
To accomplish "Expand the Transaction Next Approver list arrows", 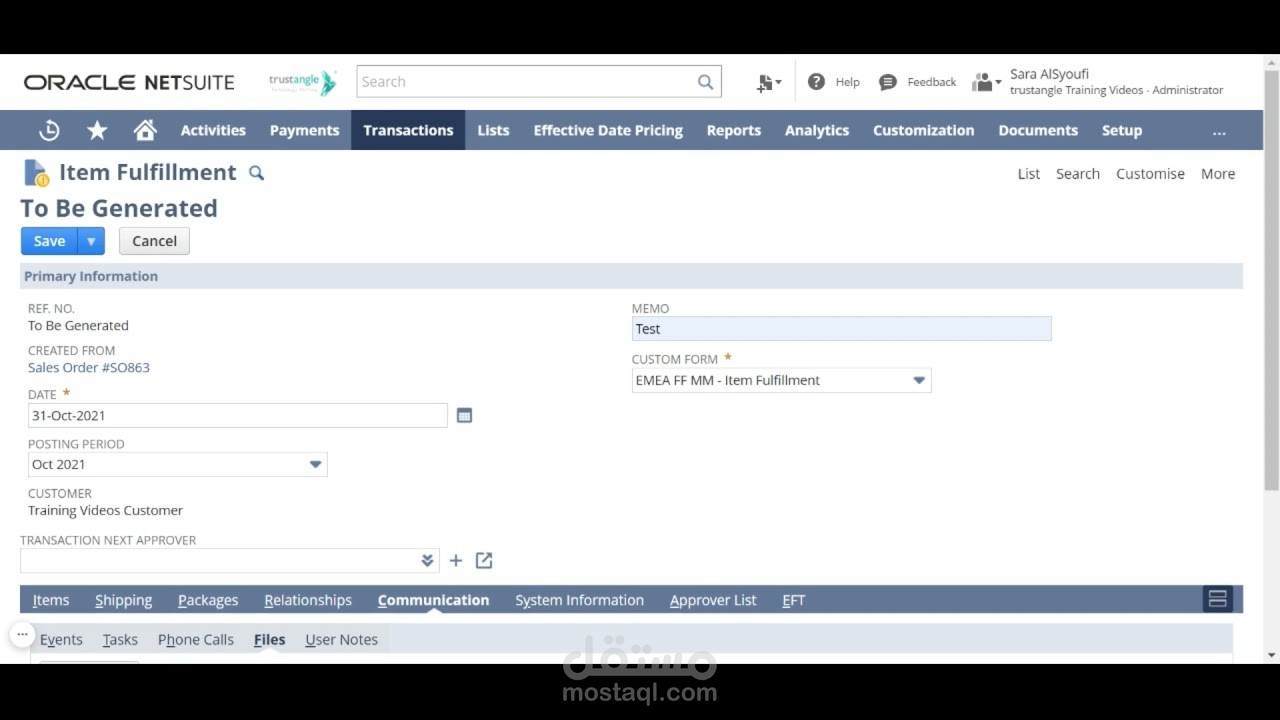I will pos(427,561).
